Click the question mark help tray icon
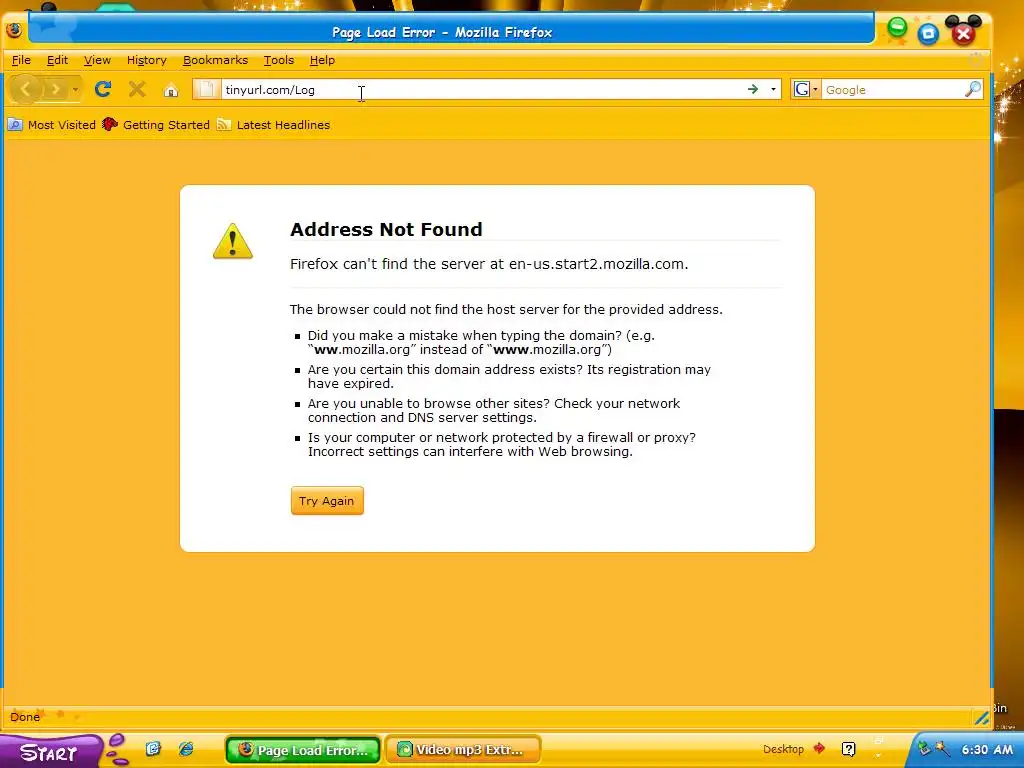1024x768 pixels. 848,749
